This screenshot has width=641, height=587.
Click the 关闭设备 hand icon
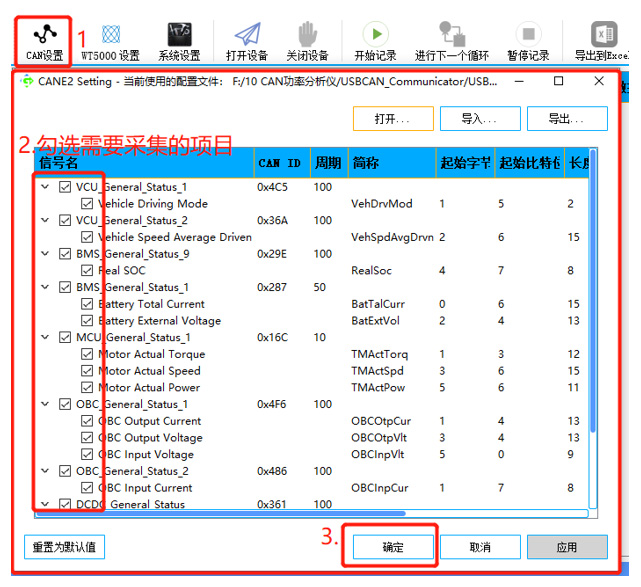(x=307, y=34)
